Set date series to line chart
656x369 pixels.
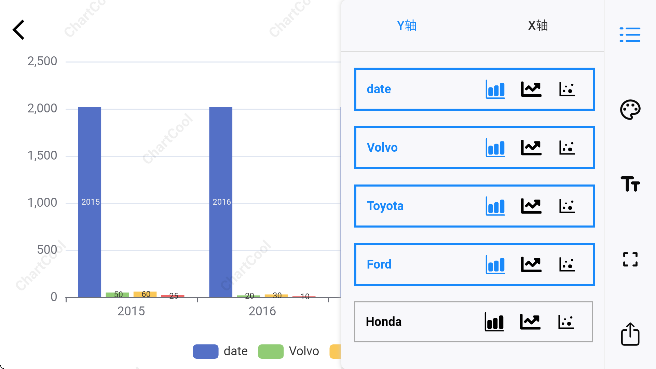pos(531,89)
